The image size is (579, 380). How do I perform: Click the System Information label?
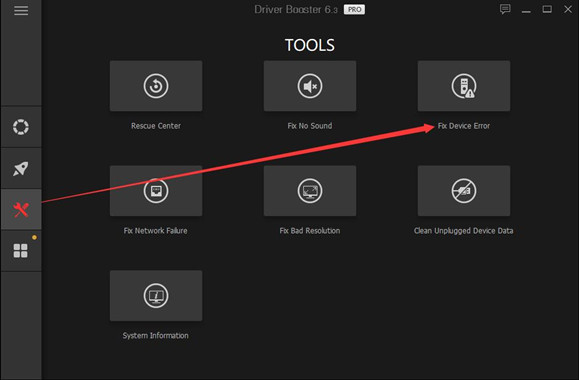tap(155, 336)
